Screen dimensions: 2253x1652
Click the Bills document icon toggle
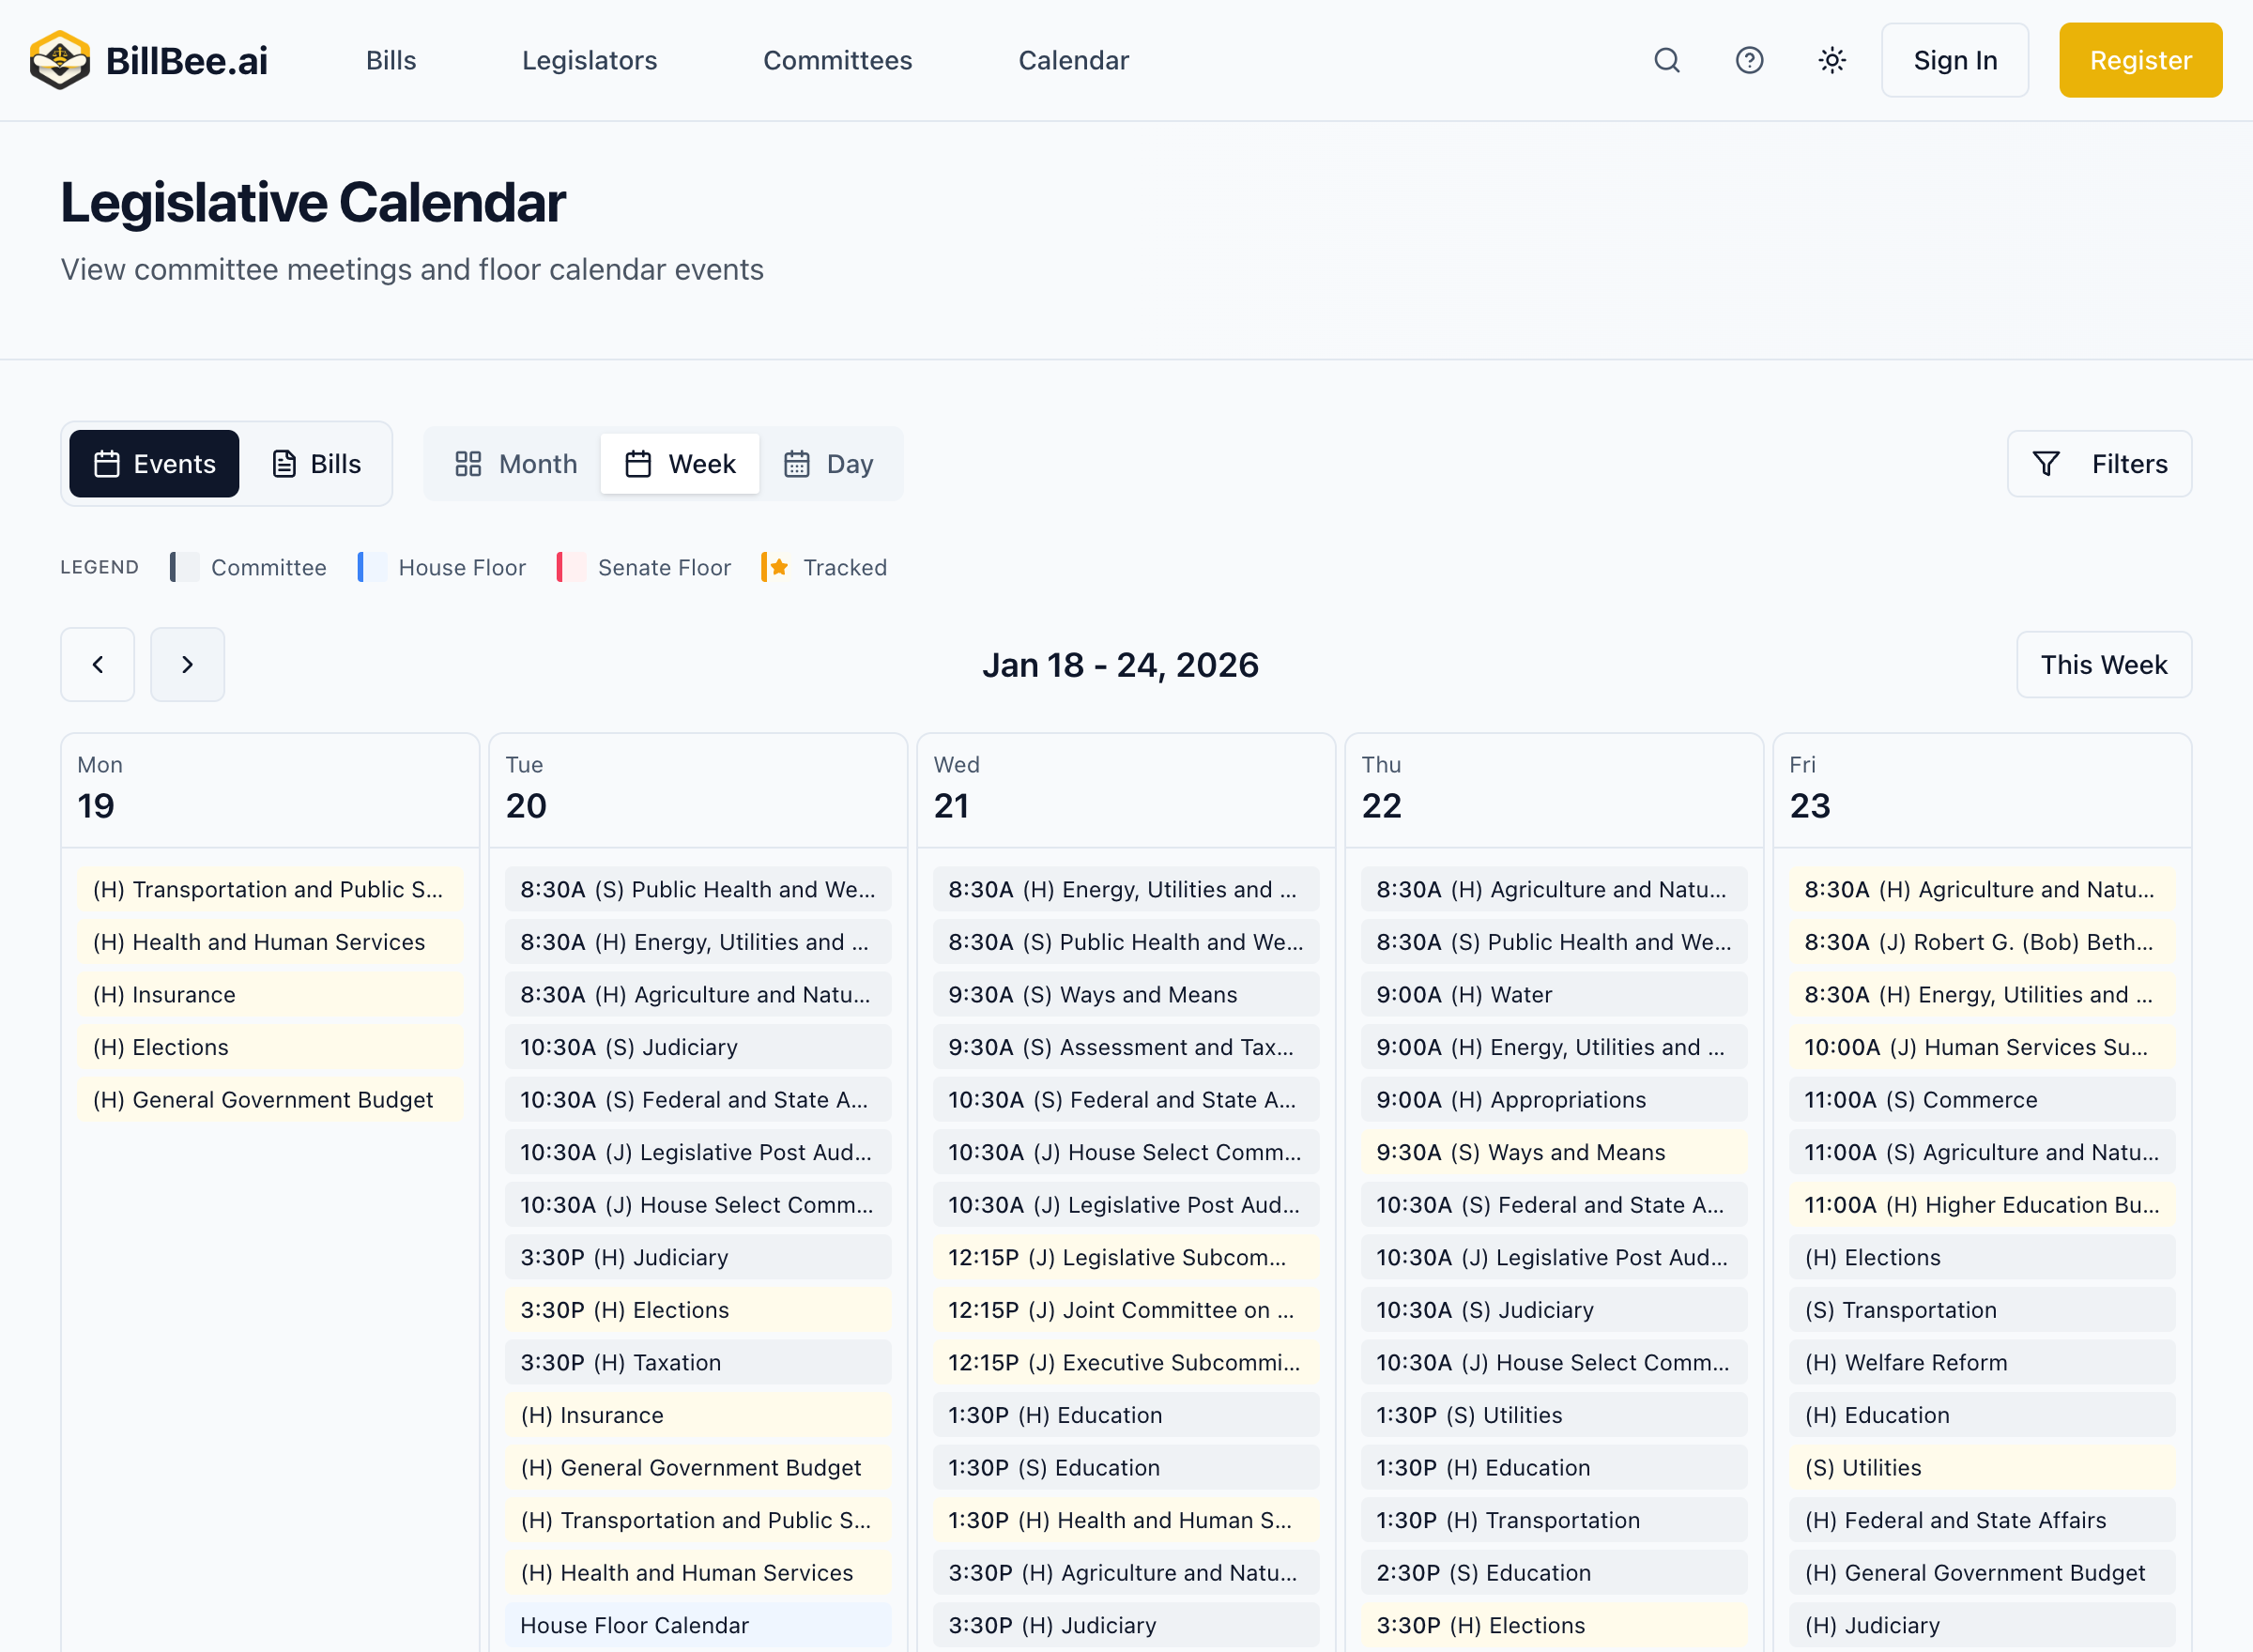tap(284, 463)
